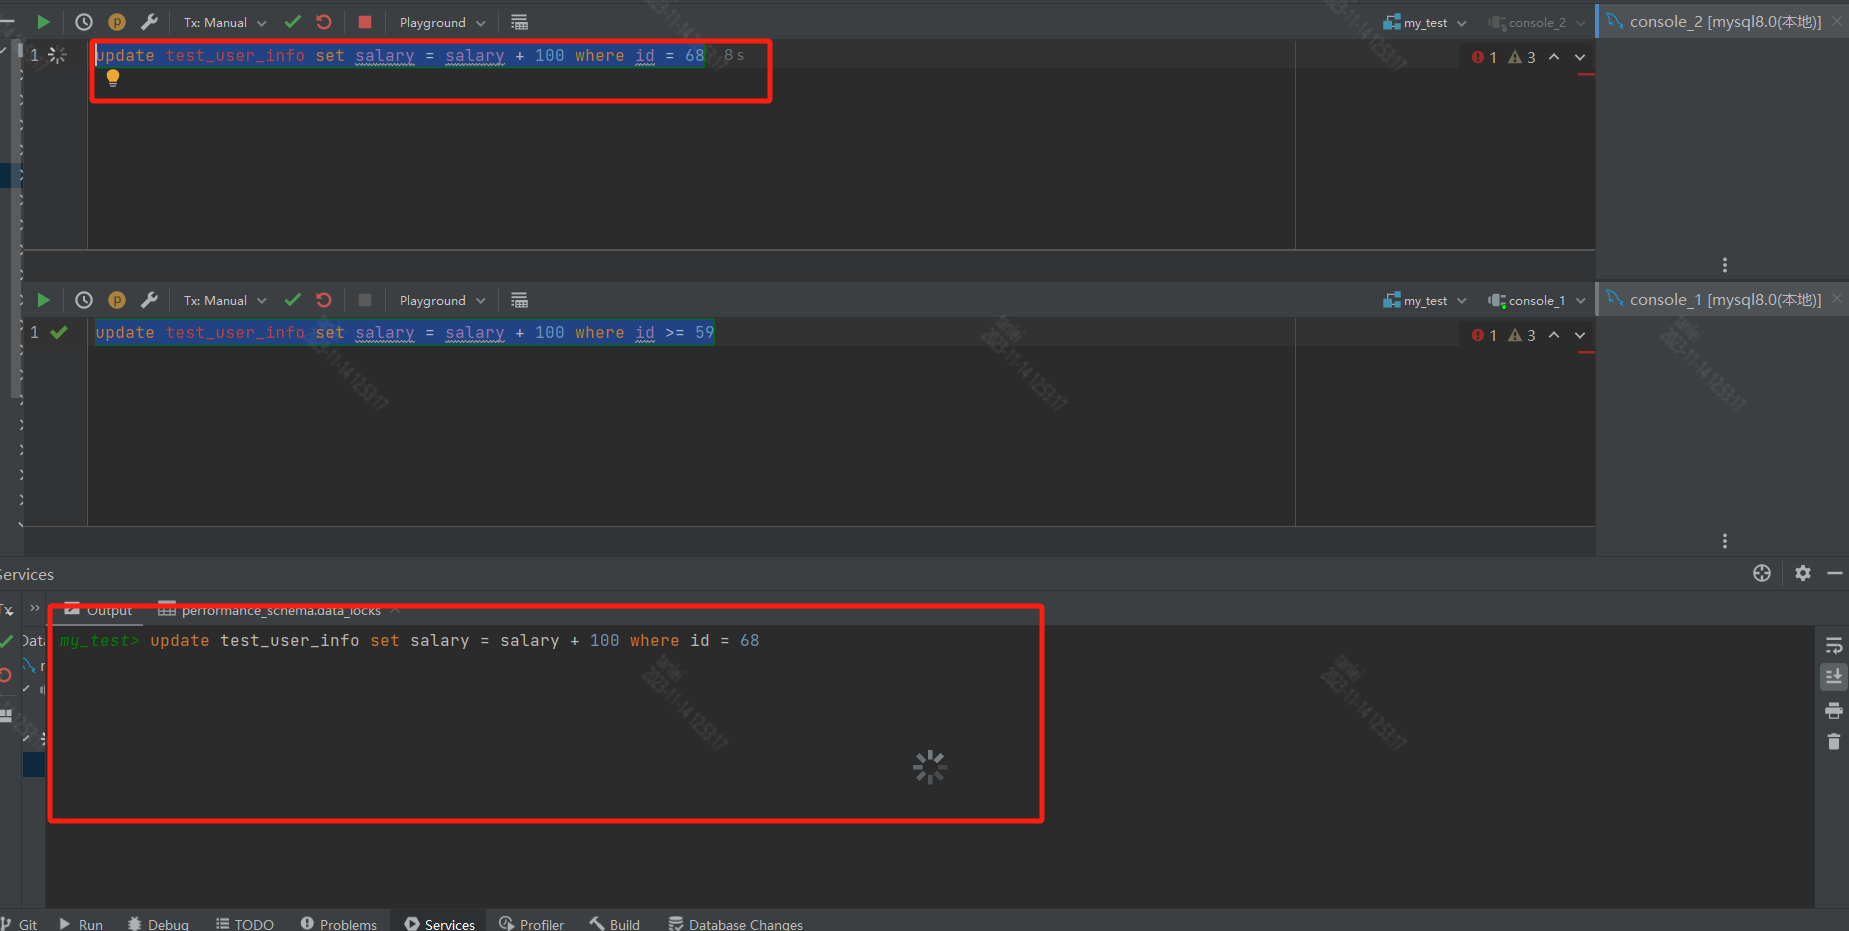Open the Database Changes tool window
Screen dimensions: 1849x931
coord(736,924)
